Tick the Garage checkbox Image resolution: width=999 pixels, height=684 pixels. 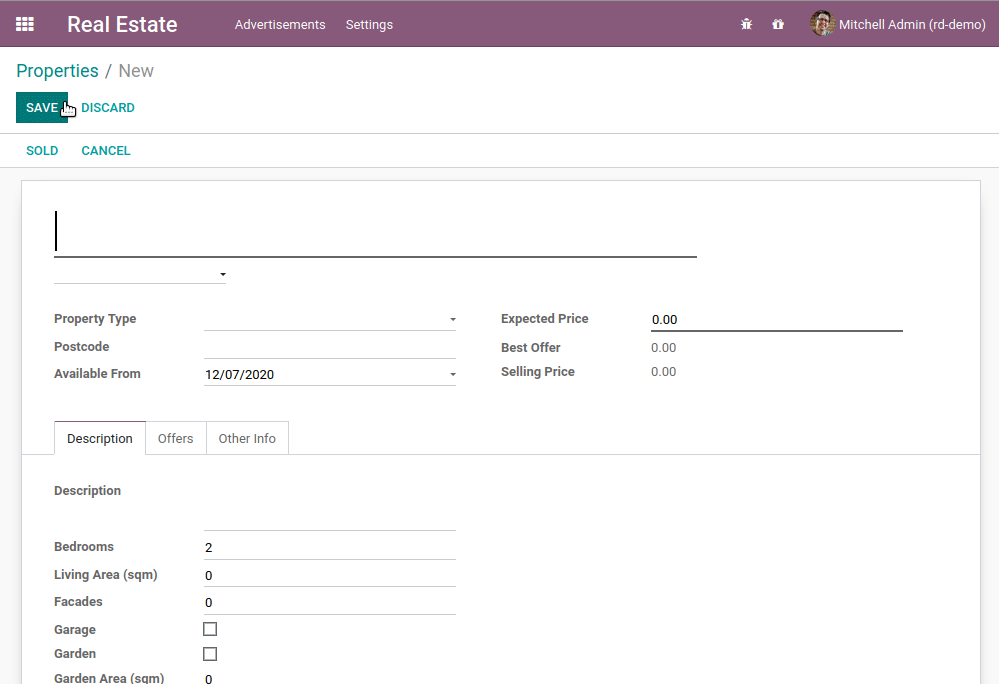(x=210, y=629)
